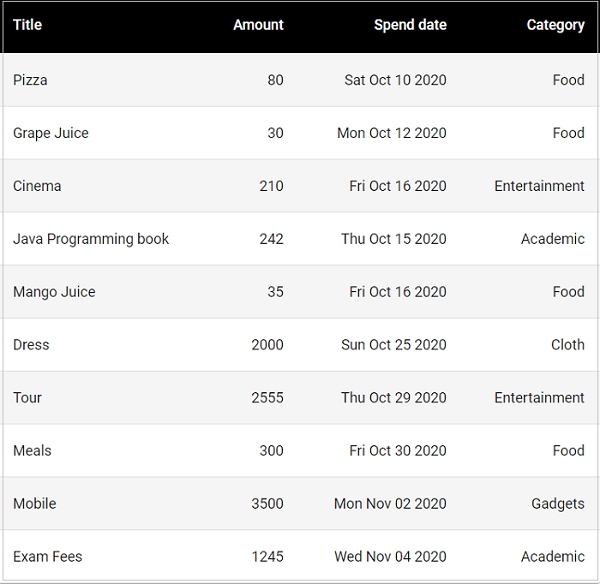Click the Meals expense title

(32, 451)
